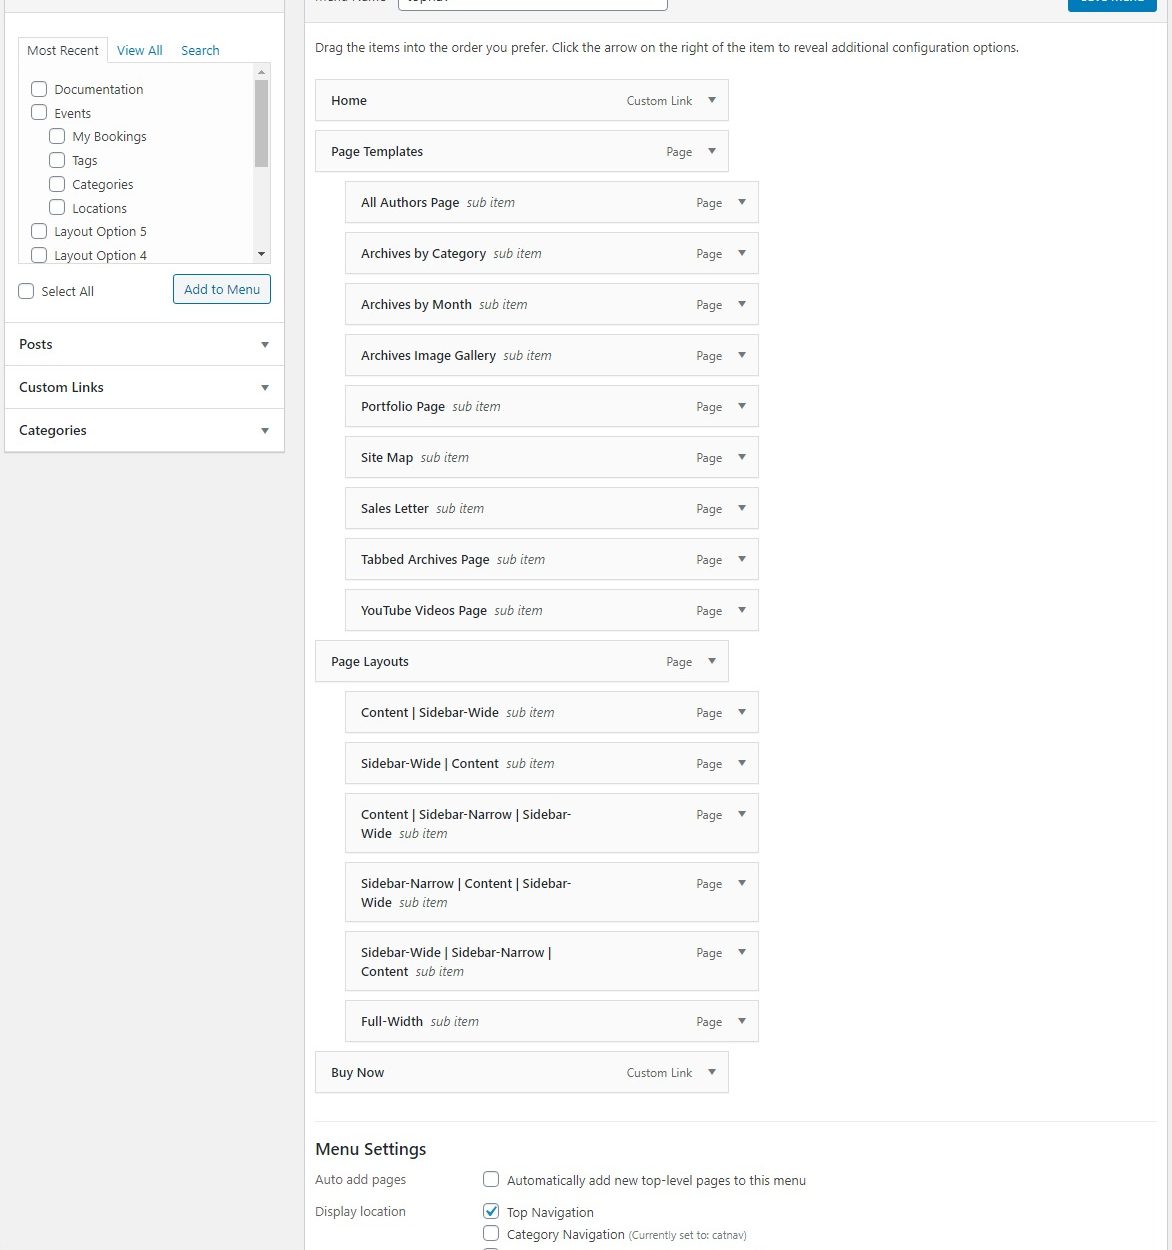
Task: Expand Site Map sub item arrow
Action: point(742,457)
